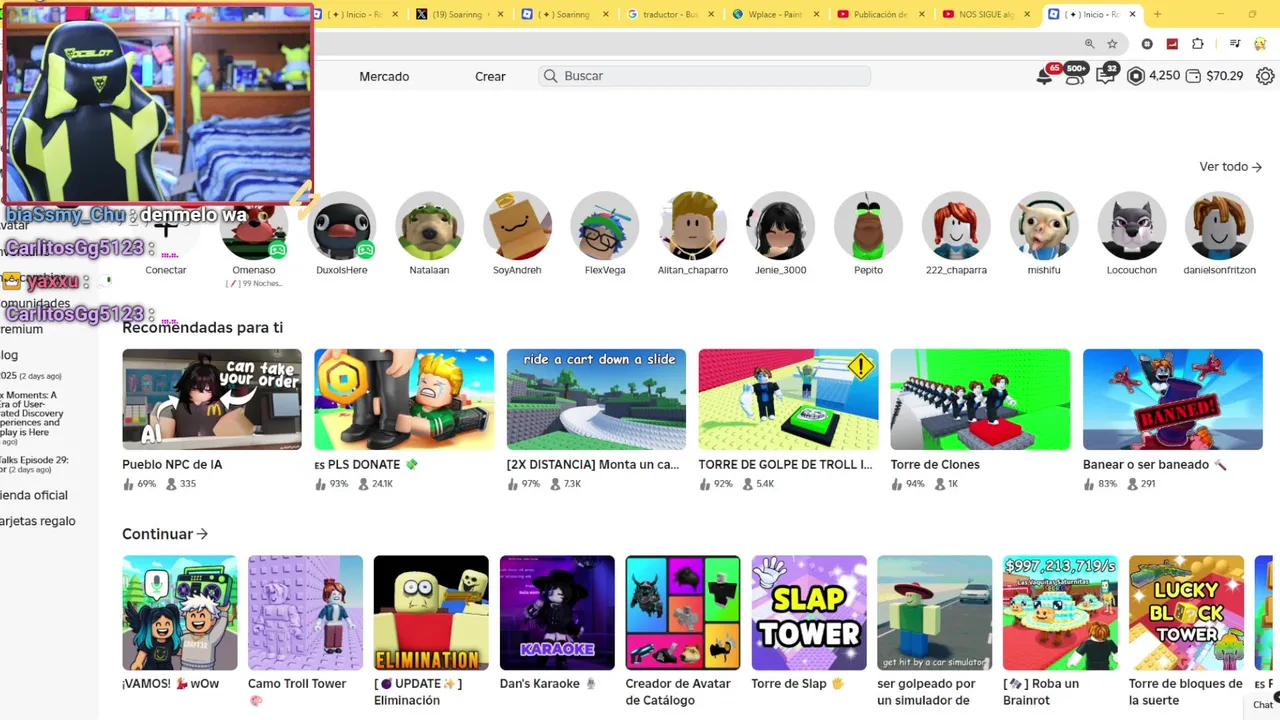
Task: Open the Camo Troll Tower thumbnail
Action: 305,613
